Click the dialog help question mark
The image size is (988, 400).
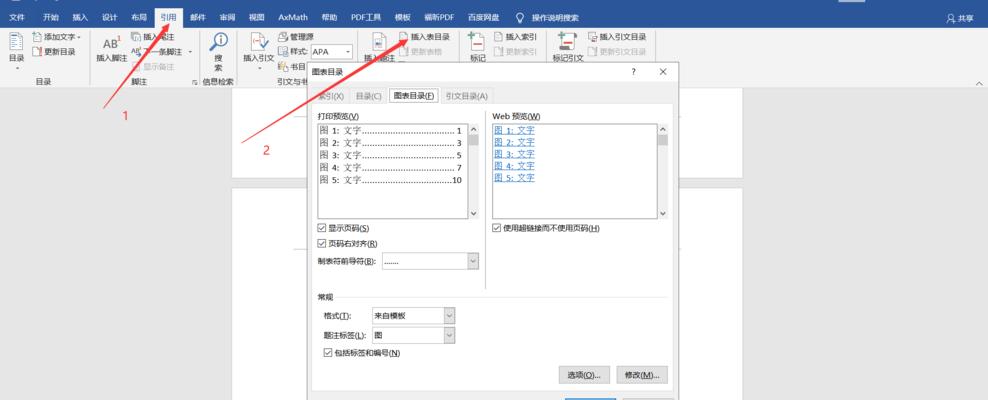click(634, 72)
